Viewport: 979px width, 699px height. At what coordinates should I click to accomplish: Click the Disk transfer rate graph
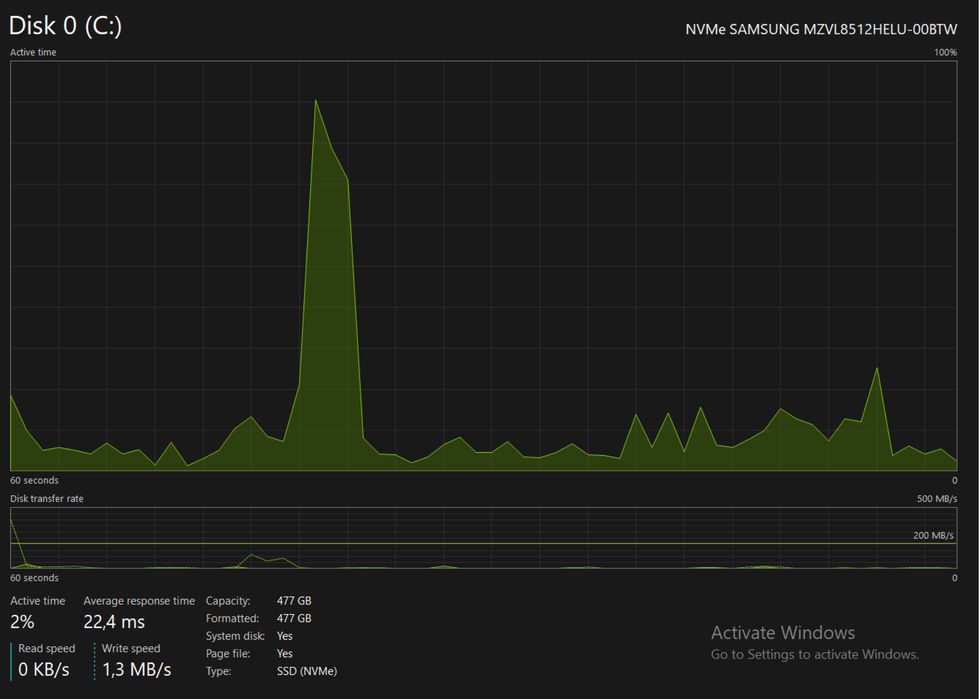[483, 537]
